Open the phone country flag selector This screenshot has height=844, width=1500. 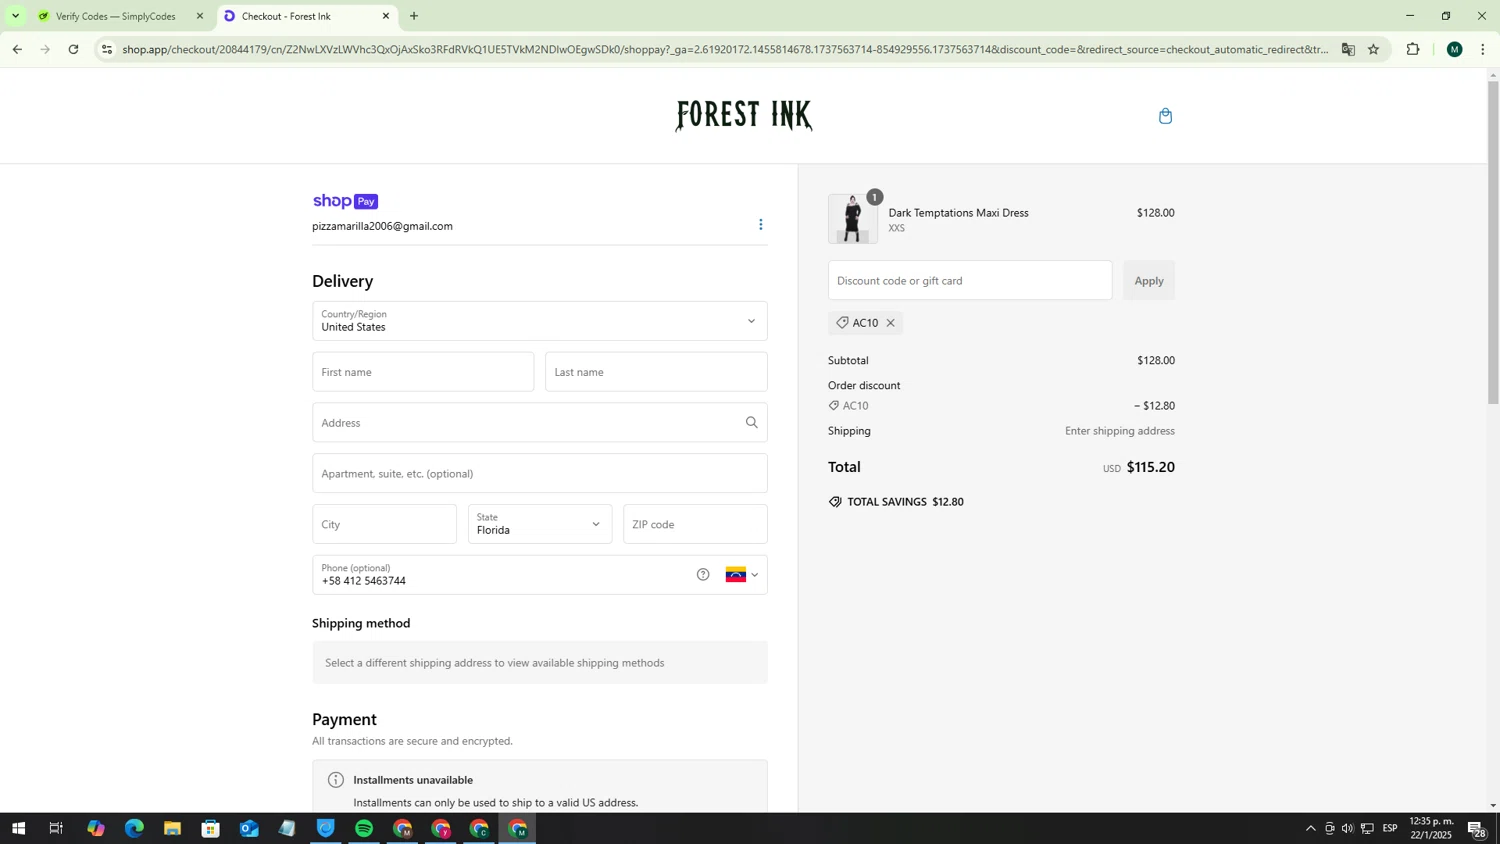point(742,575)
